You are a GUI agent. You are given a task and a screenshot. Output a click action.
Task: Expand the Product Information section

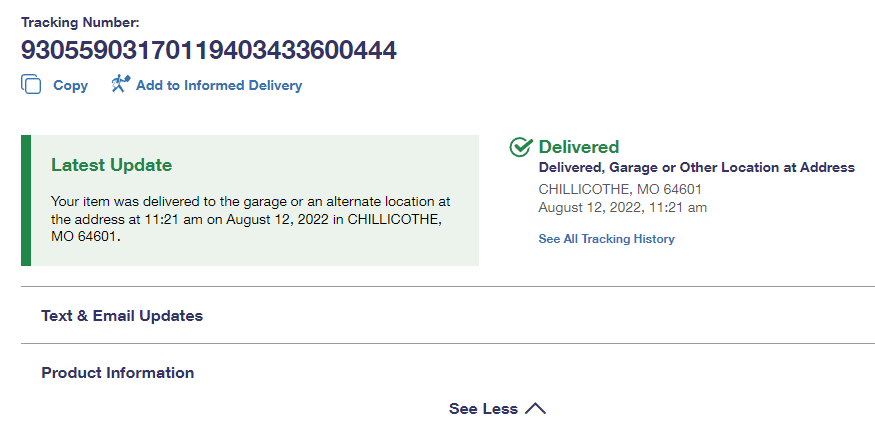point(118,373)
